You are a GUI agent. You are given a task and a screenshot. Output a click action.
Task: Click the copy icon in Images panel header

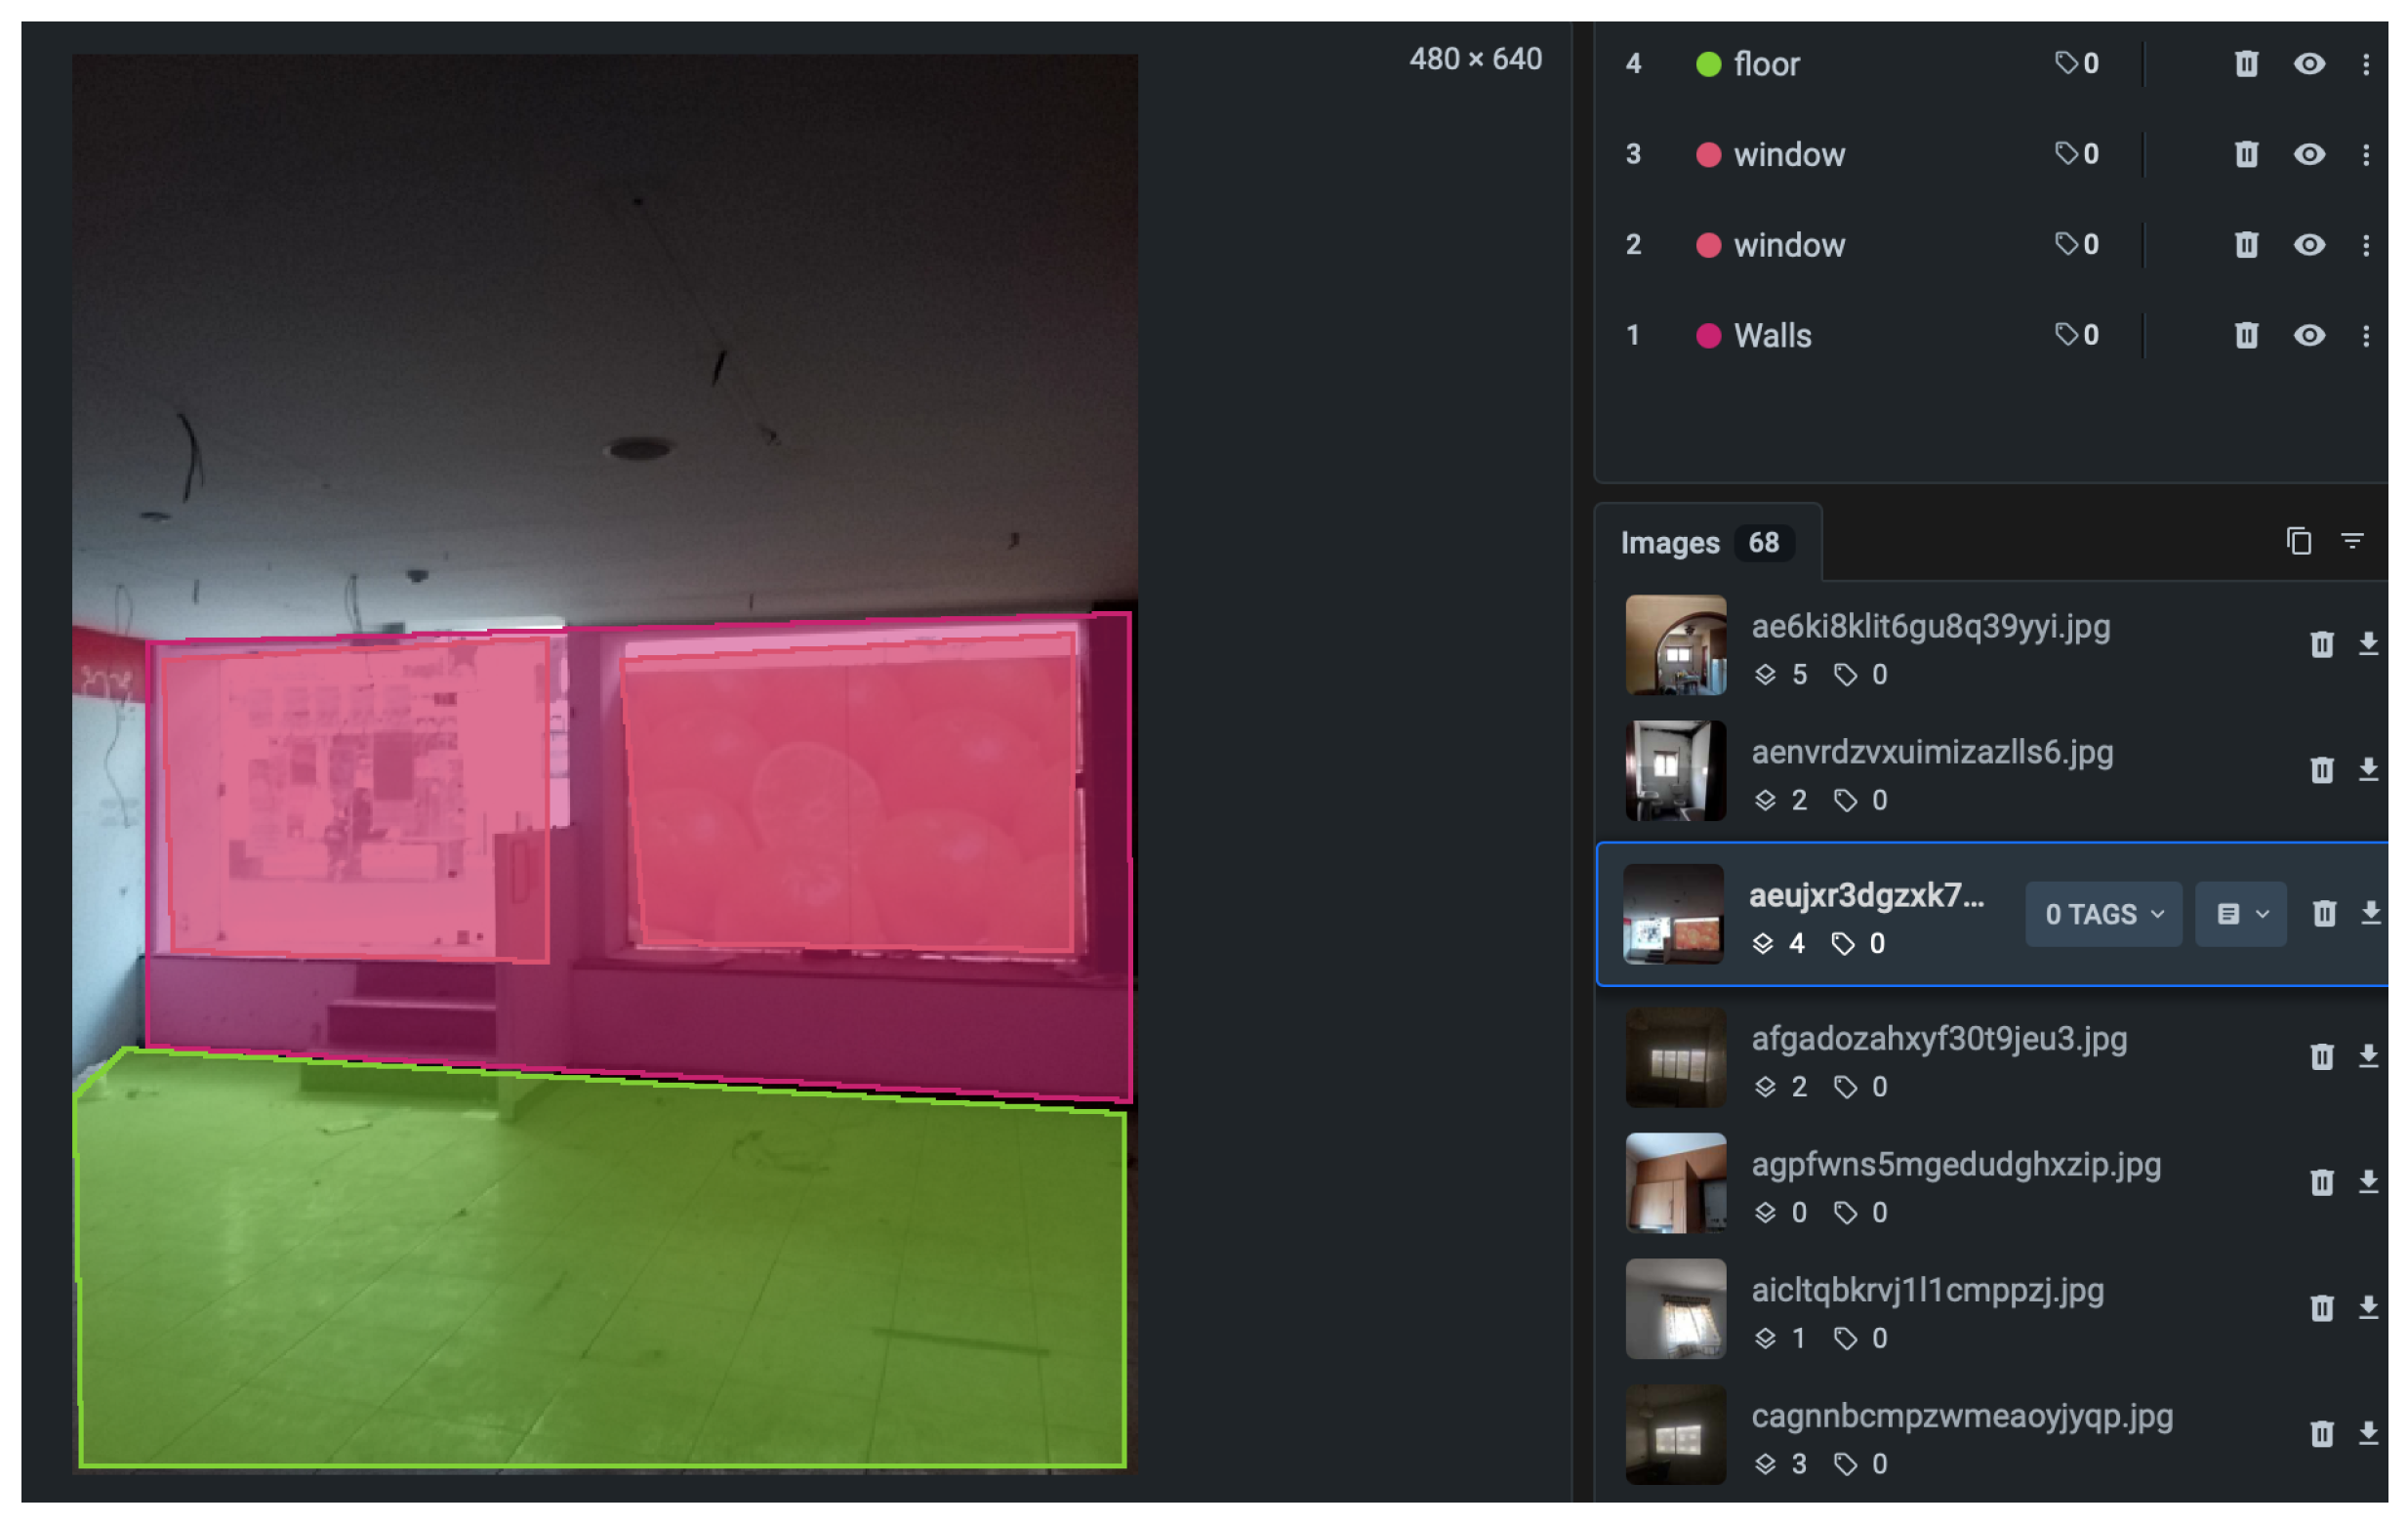2298,542
